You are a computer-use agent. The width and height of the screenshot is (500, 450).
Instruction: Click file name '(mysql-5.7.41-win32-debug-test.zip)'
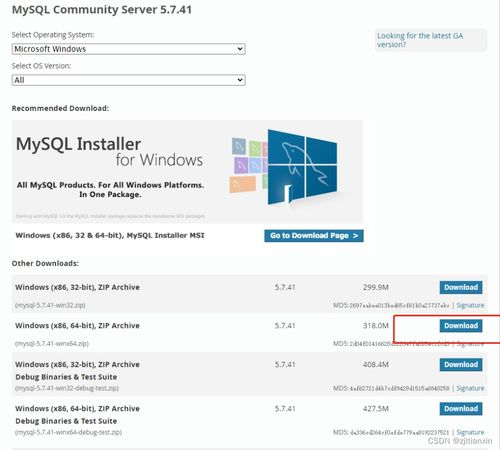[x=67, y=388]
